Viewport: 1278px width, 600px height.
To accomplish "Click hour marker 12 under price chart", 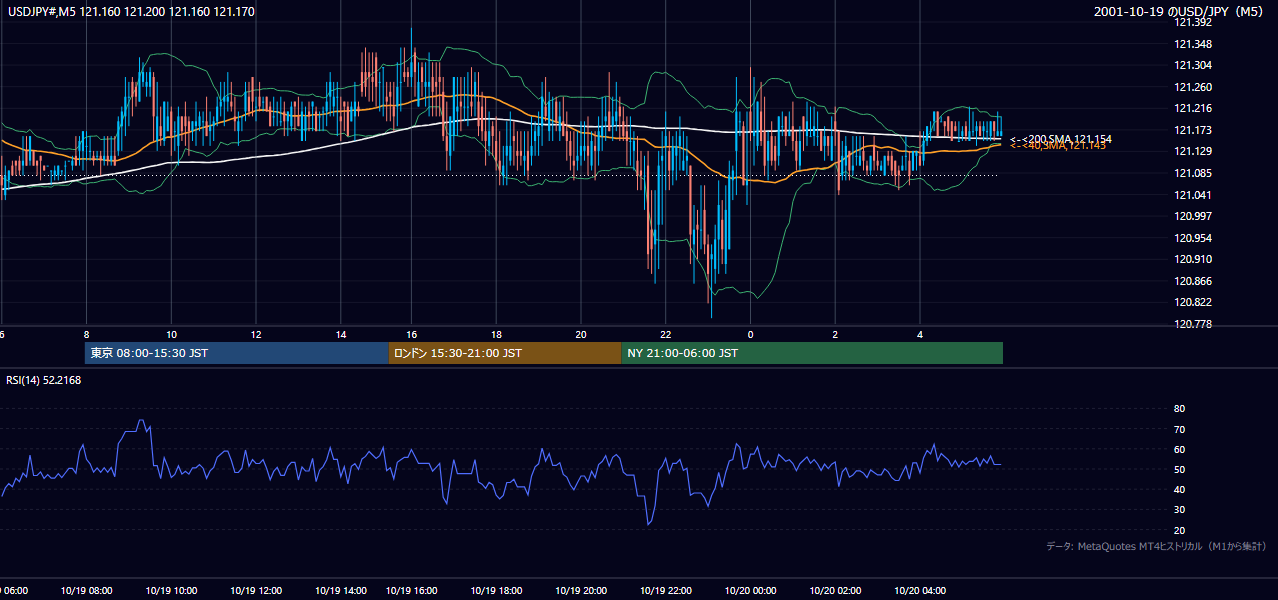I will click(x=256, y=334).
